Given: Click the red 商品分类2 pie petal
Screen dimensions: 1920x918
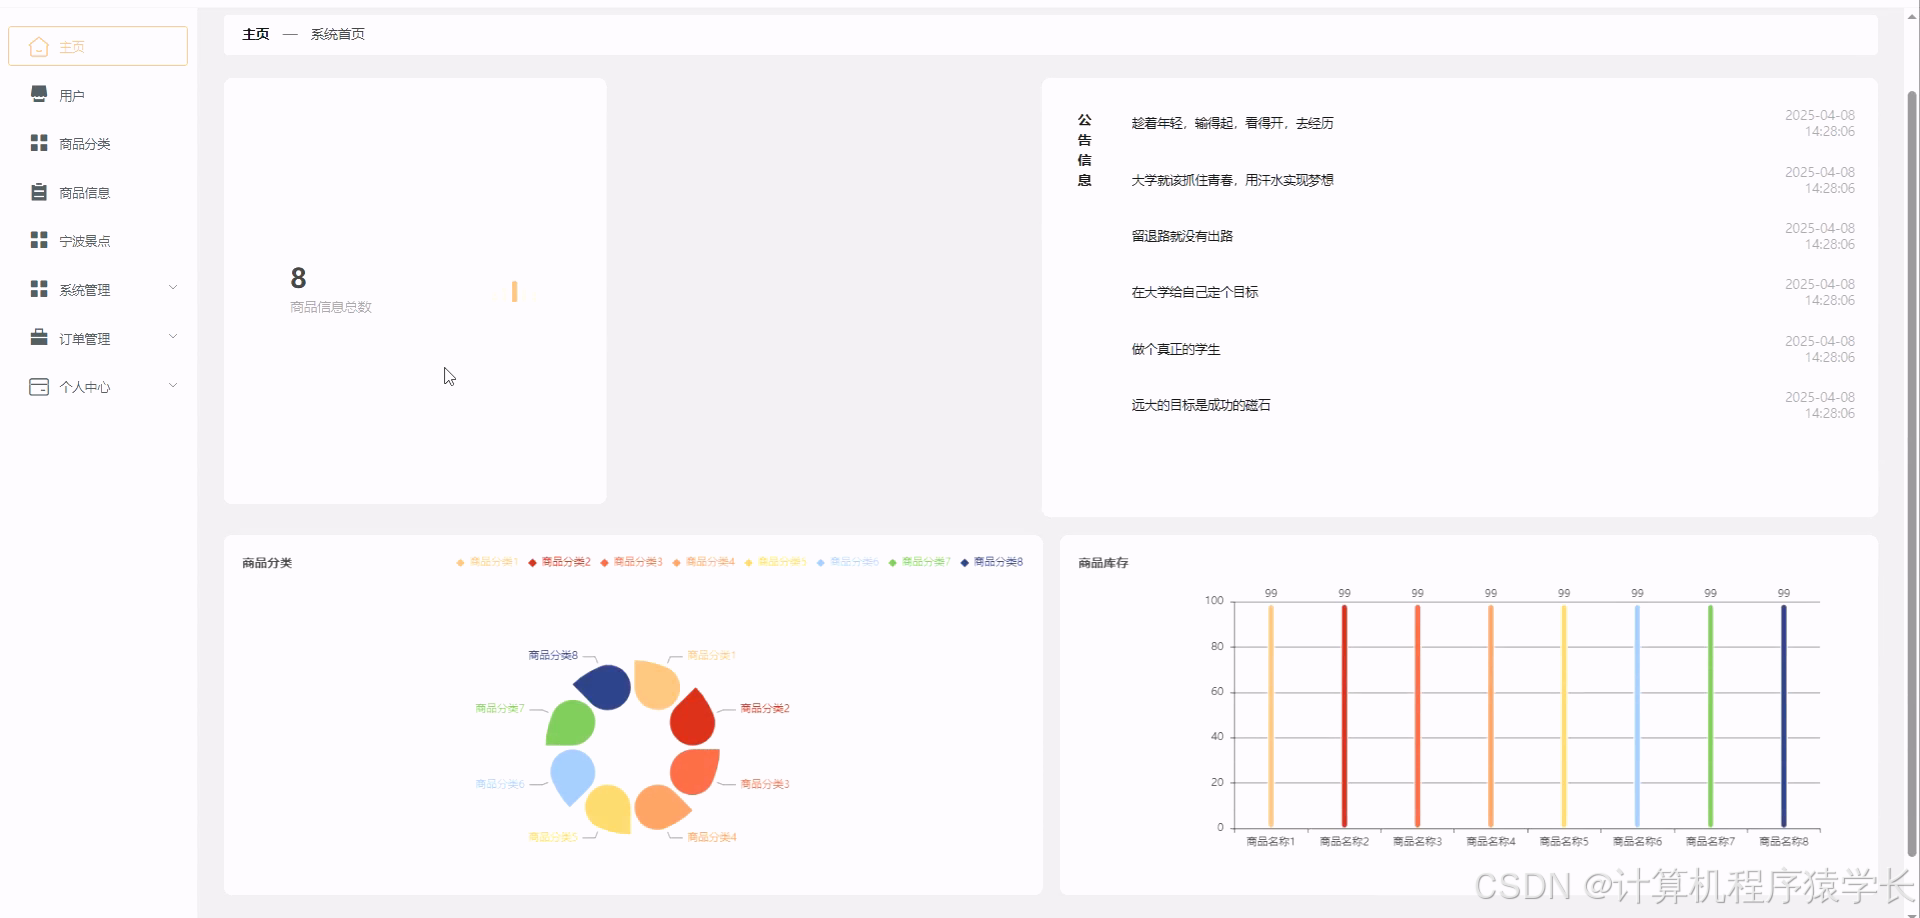Looking at the screenshot, I should (x=692, y=716).
